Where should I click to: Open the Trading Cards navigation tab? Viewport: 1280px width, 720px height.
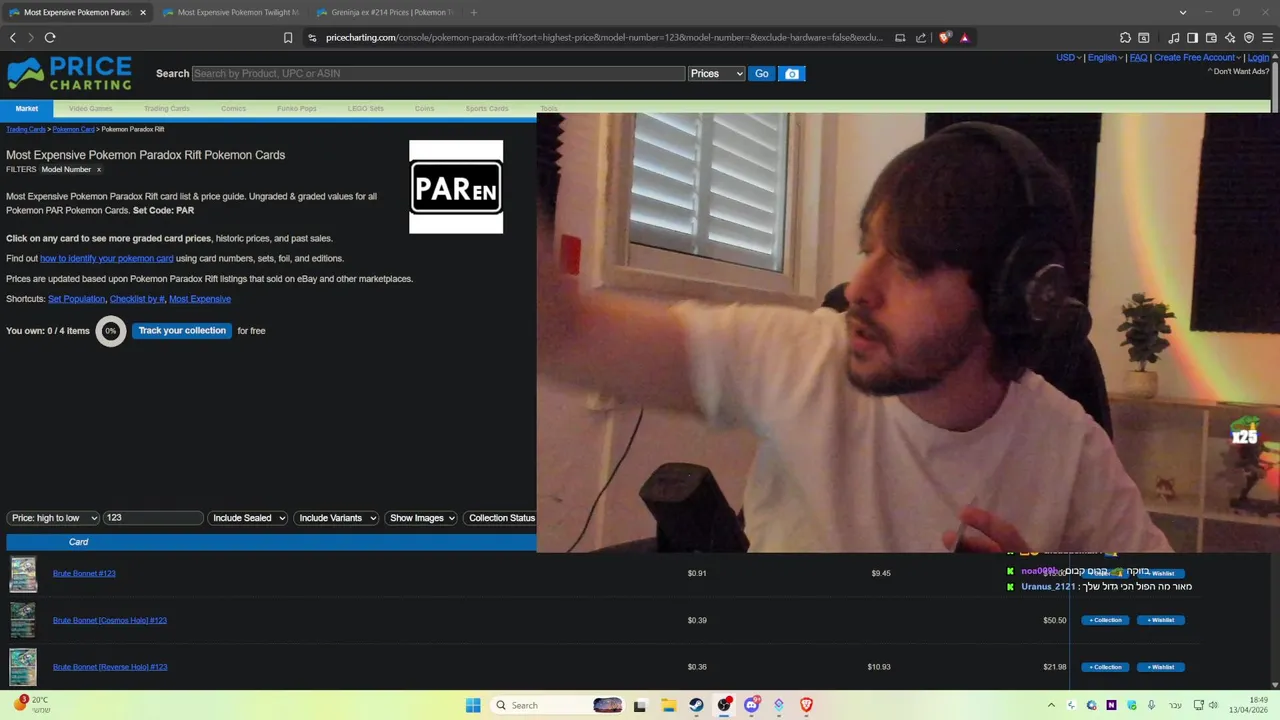pos(166,108)
